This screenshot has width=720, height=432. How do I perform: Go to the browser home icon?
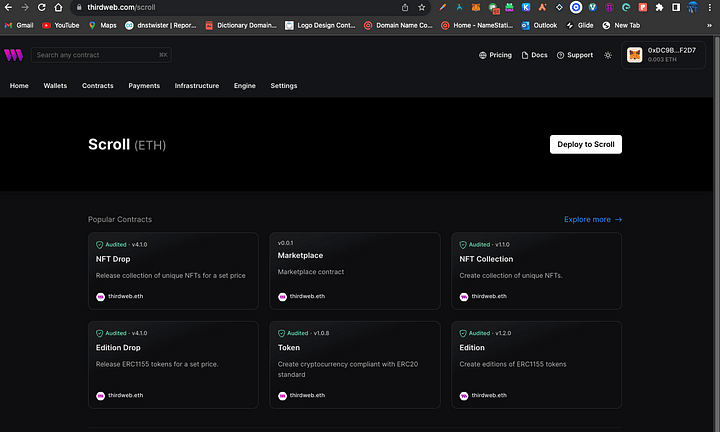(x=60, y=7)
